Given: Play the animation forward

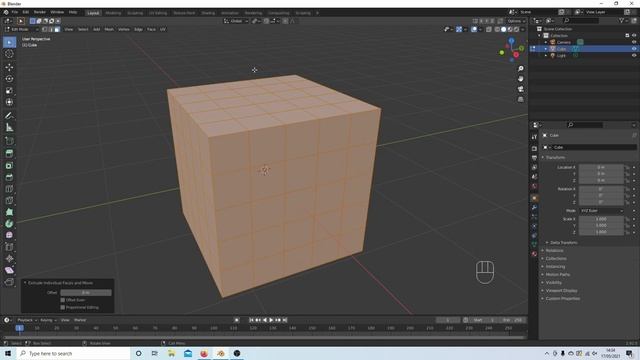Looking at the screenshot, I should (x=271, y=320).
